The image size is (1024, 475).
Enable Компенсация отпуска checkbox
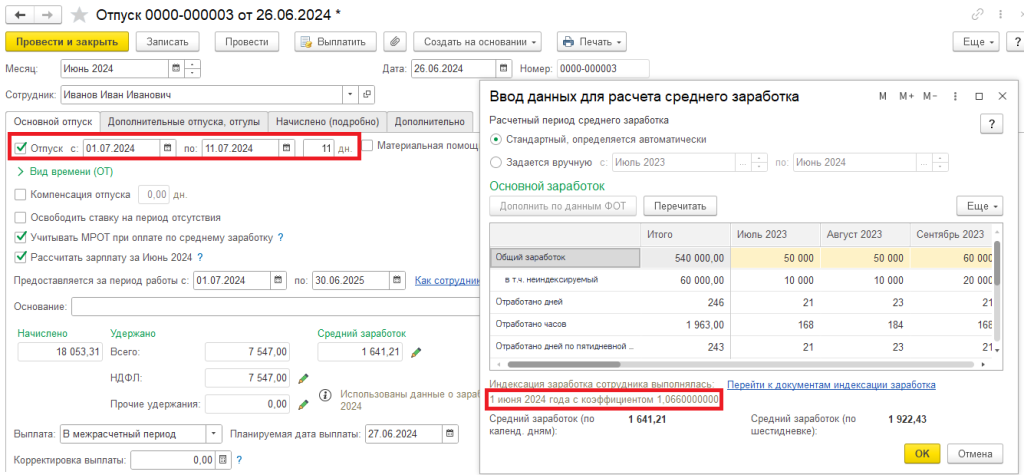[21, 194]
